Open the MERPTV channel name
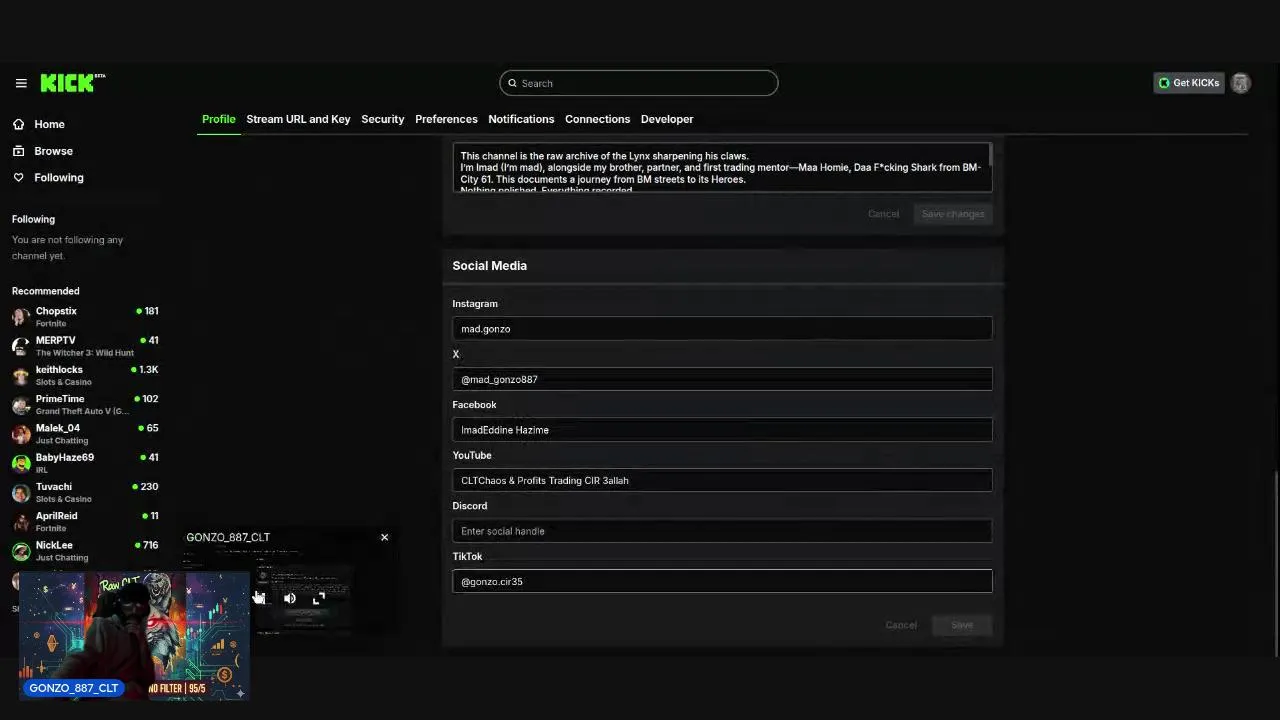Image resolution: width=1280 pixels, height=720 pixels. 55,340
